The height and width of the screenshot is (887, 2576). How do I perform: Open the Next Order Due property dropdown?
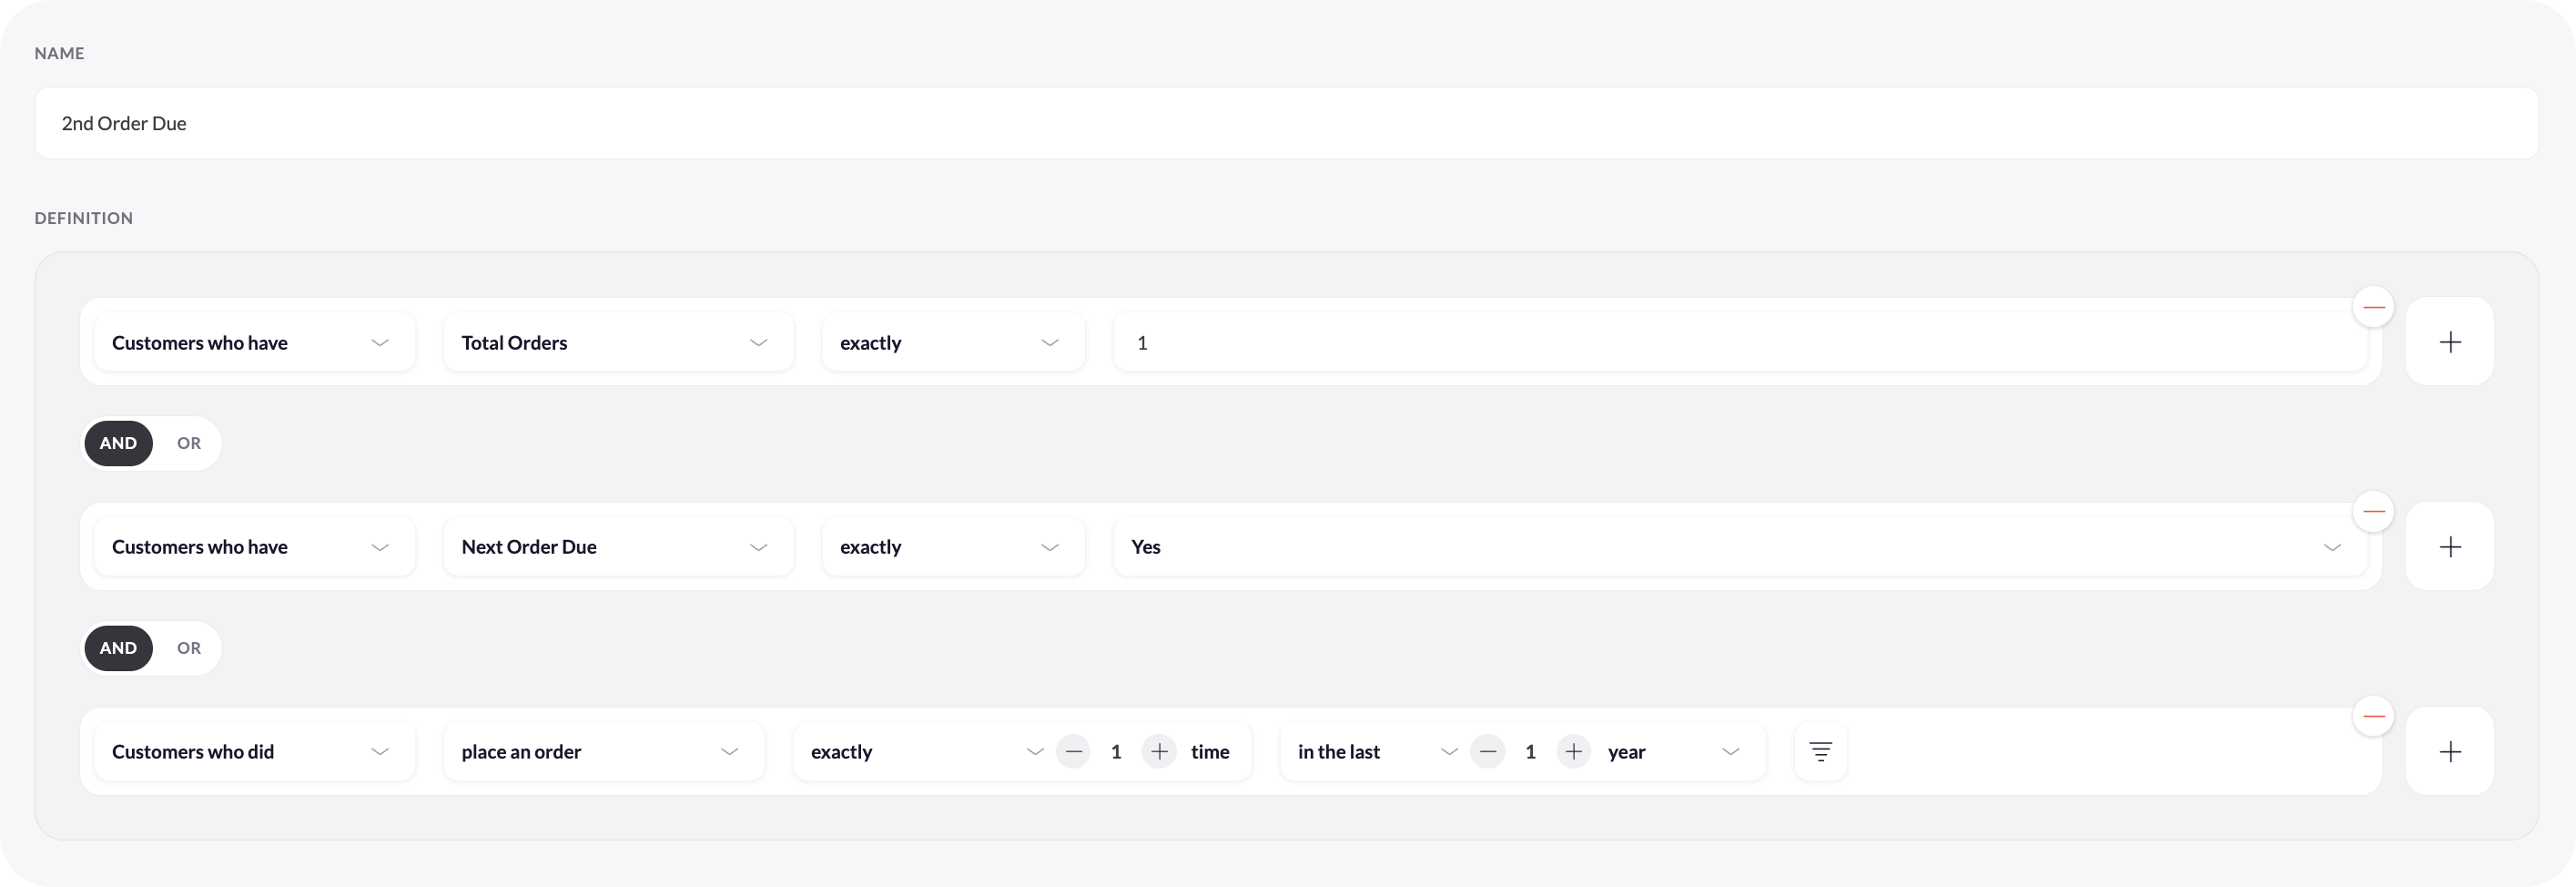(x=618, y=547)
